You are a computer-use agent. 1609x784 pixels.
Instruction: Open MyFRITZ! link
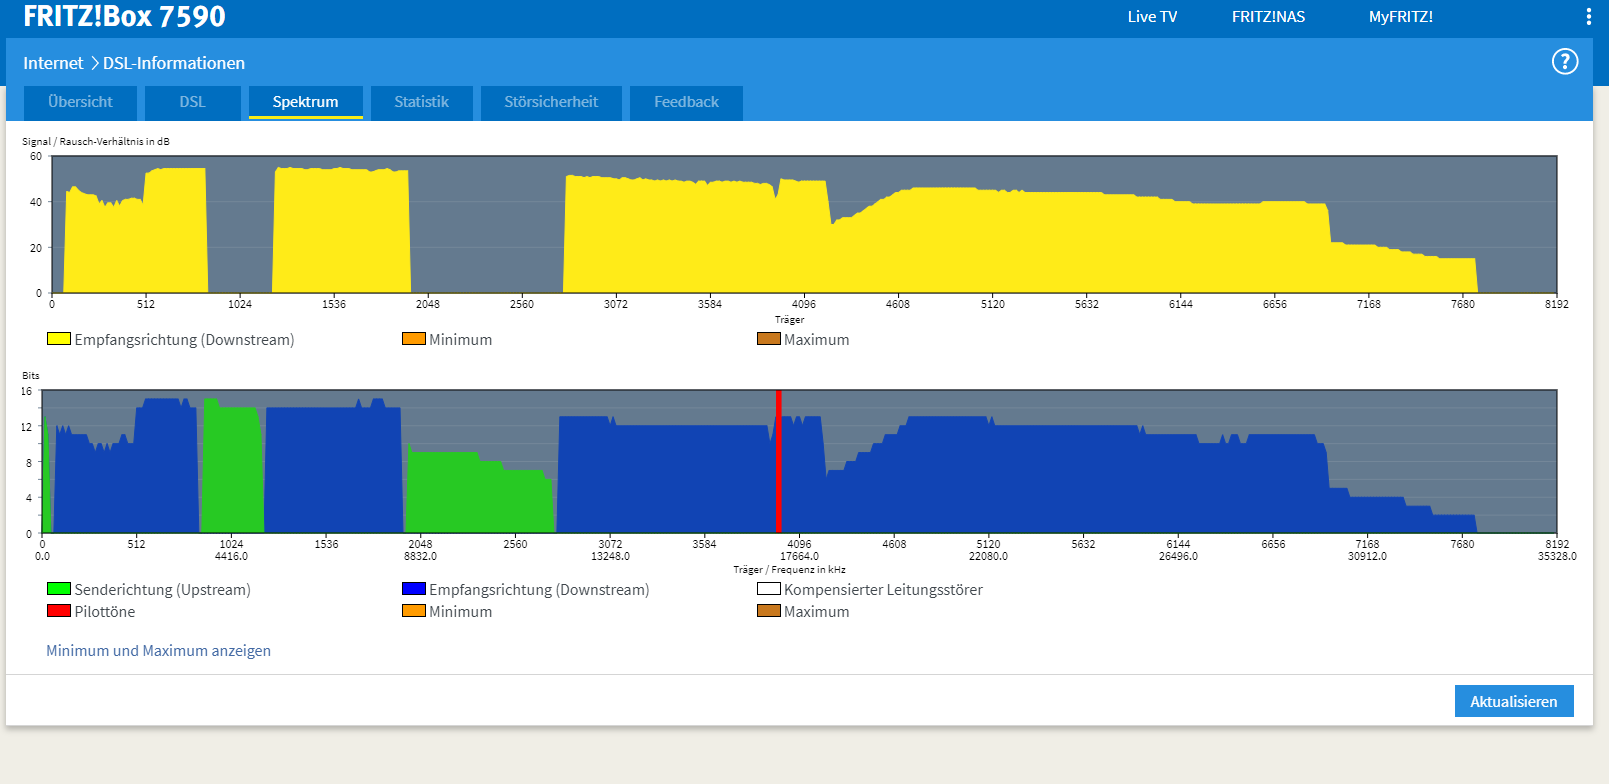1400,17
